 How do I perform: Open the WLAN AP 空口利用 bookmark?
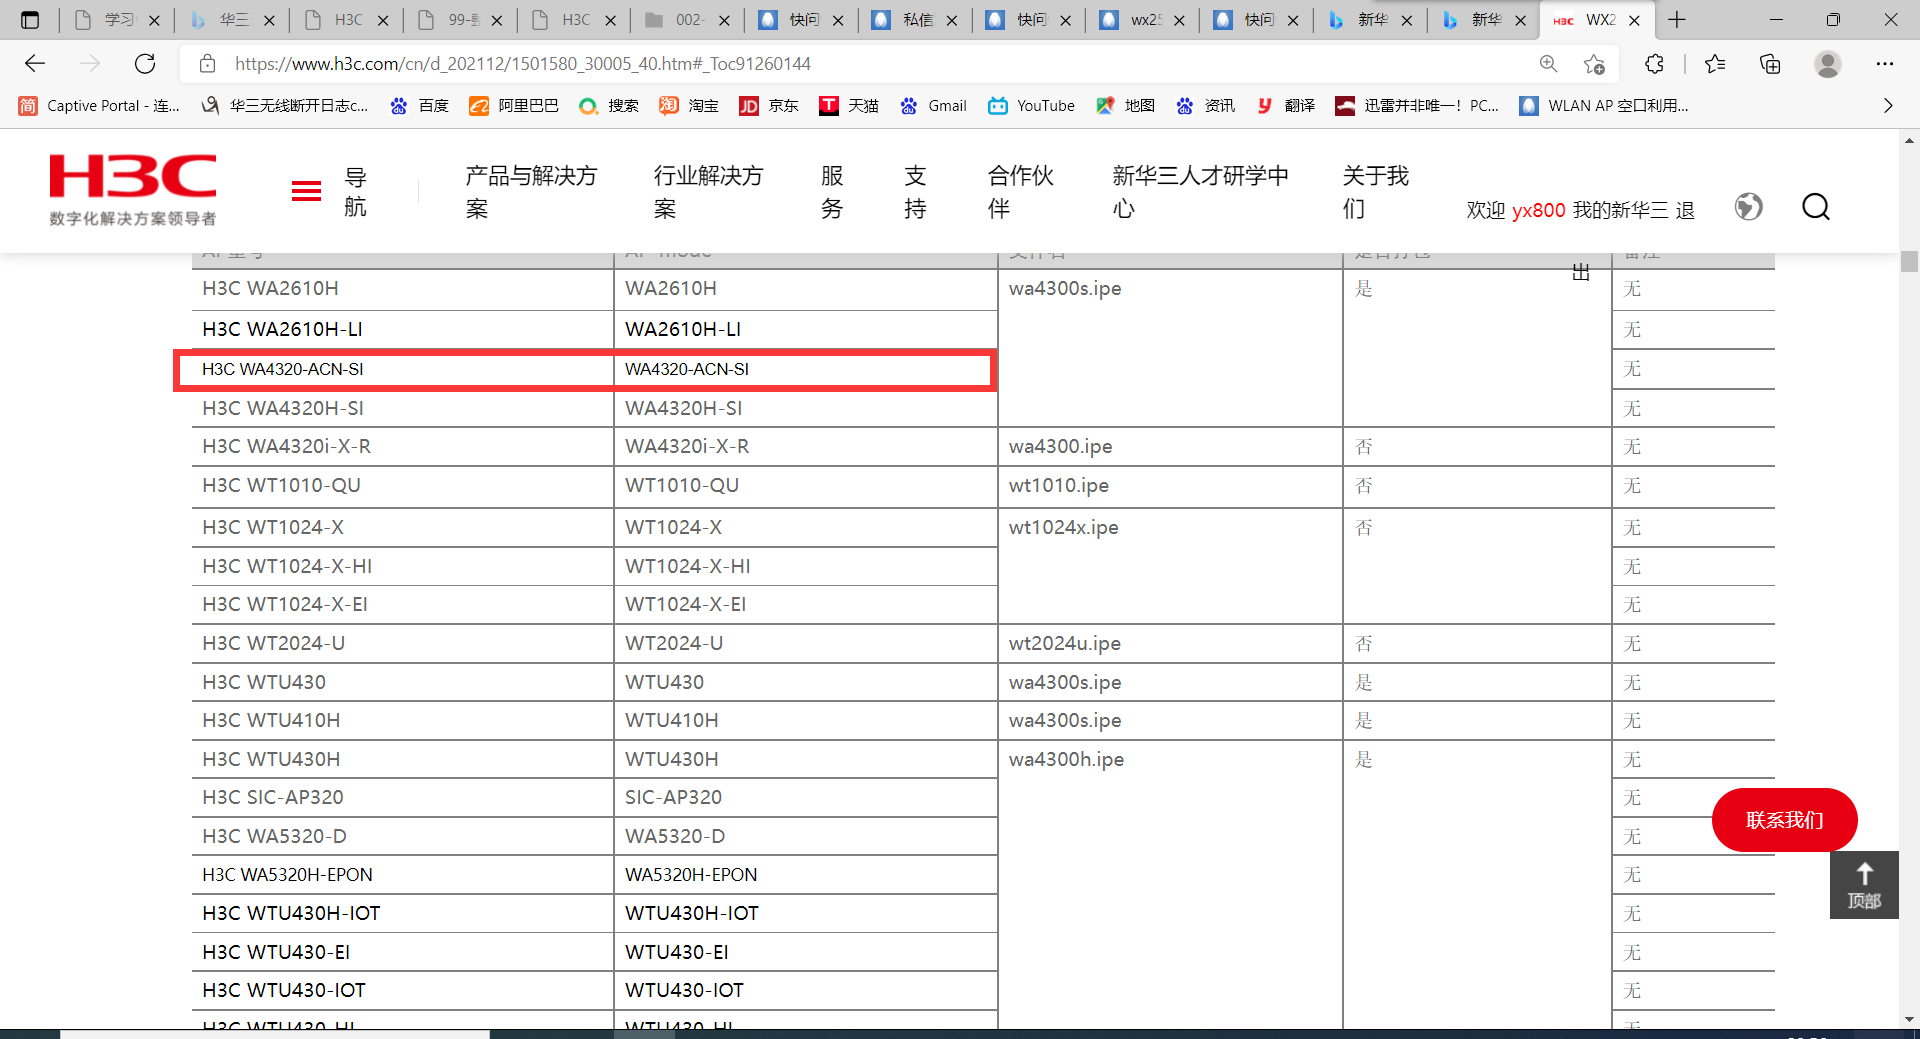1604,106
